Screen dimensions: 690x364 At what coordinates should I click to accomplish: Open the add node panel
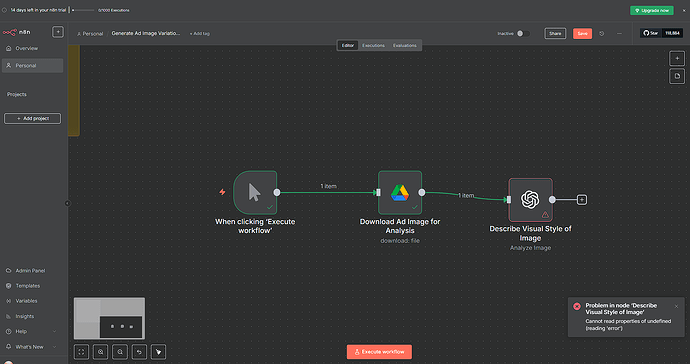tap(677, 58)
